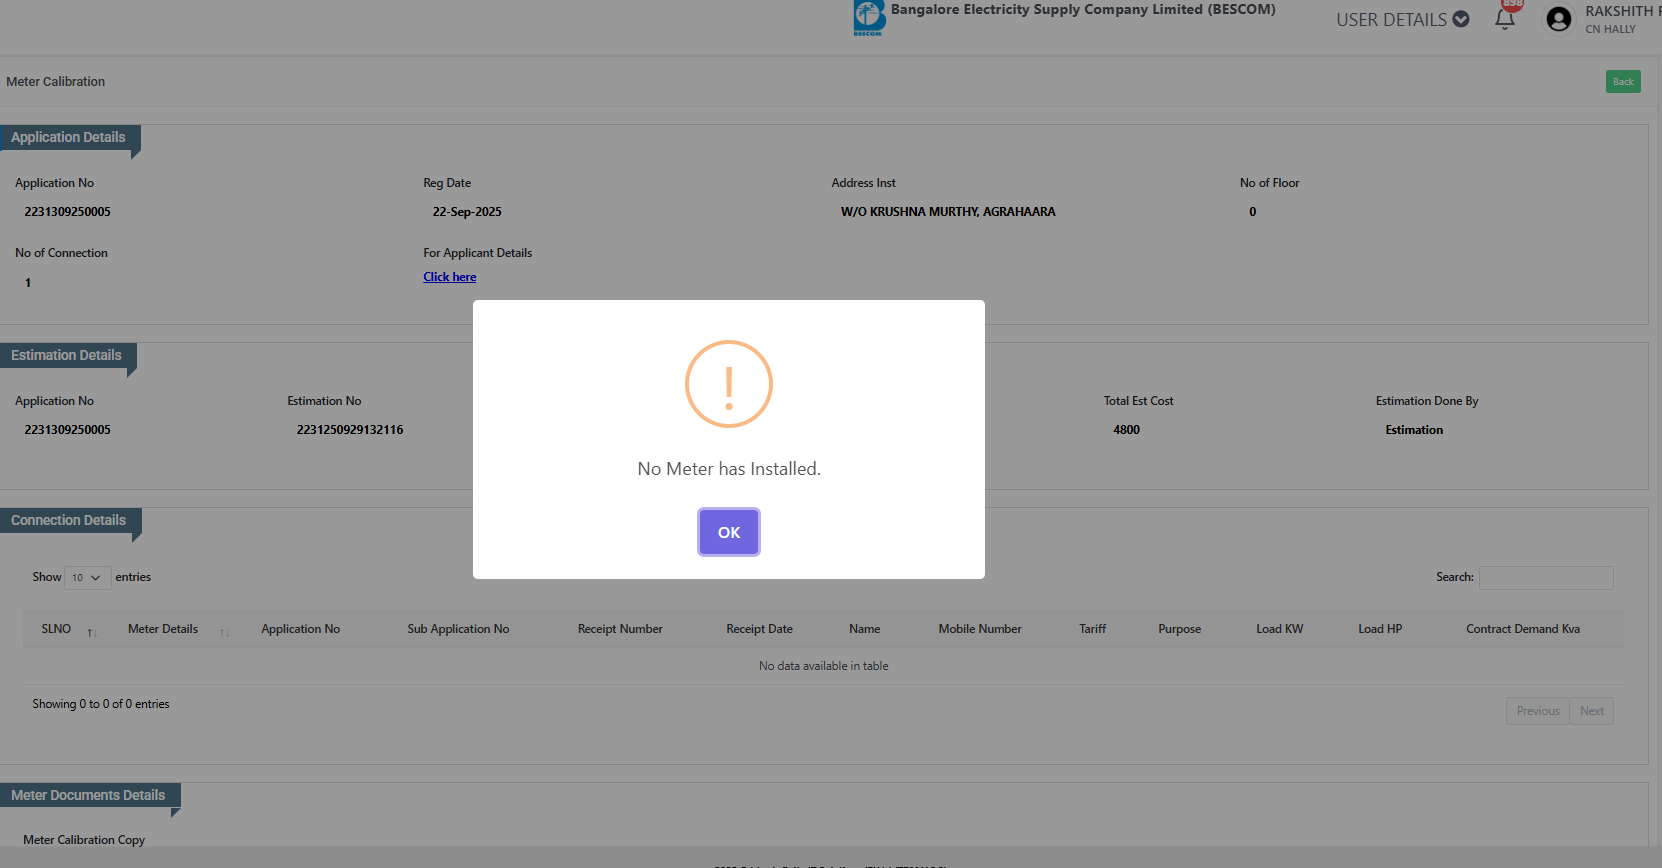Open the 'Click here' applicant details link
This screenshot has width=1662, height=868.
[x=449, y=277]
